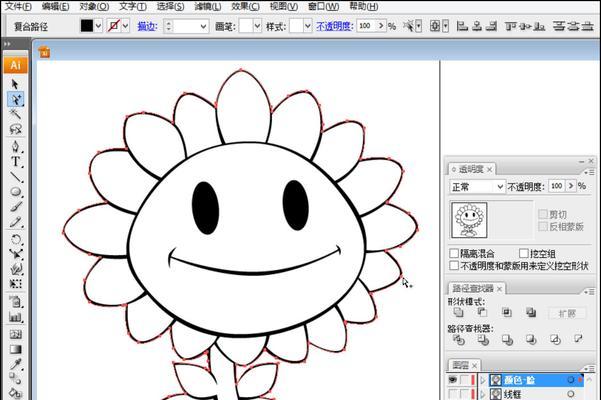601x400 pixels.
Task: Open the 画笔 brush dropdown
Action: pos(257,26)
